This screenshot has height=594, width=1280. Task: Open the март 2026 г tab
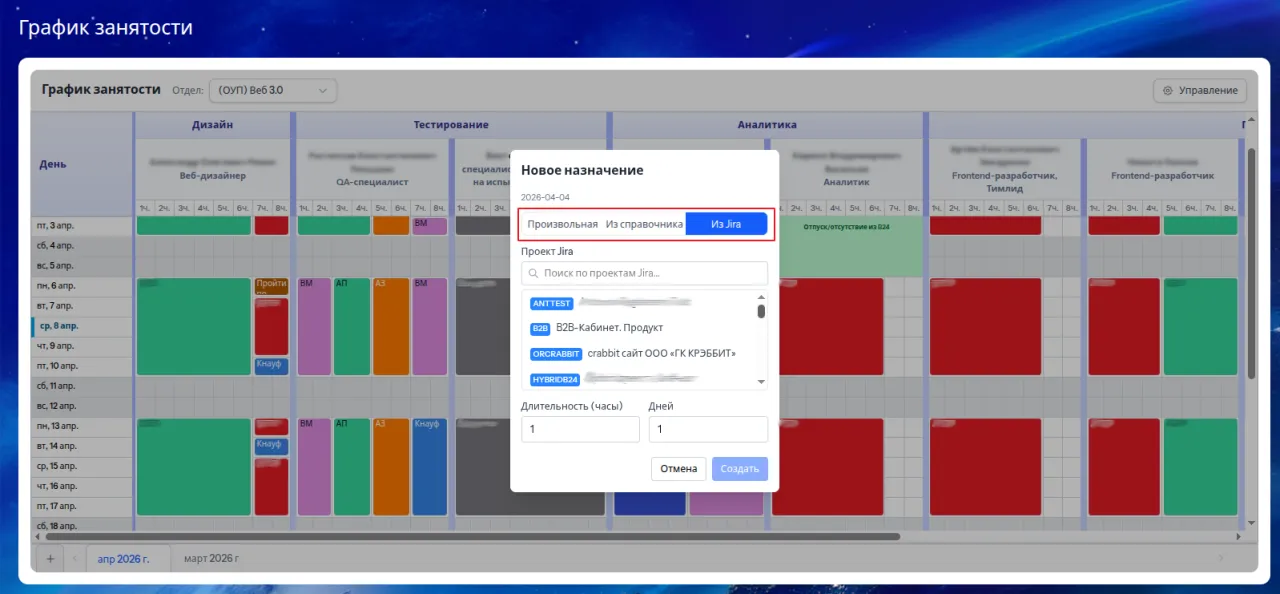(211, 558)
